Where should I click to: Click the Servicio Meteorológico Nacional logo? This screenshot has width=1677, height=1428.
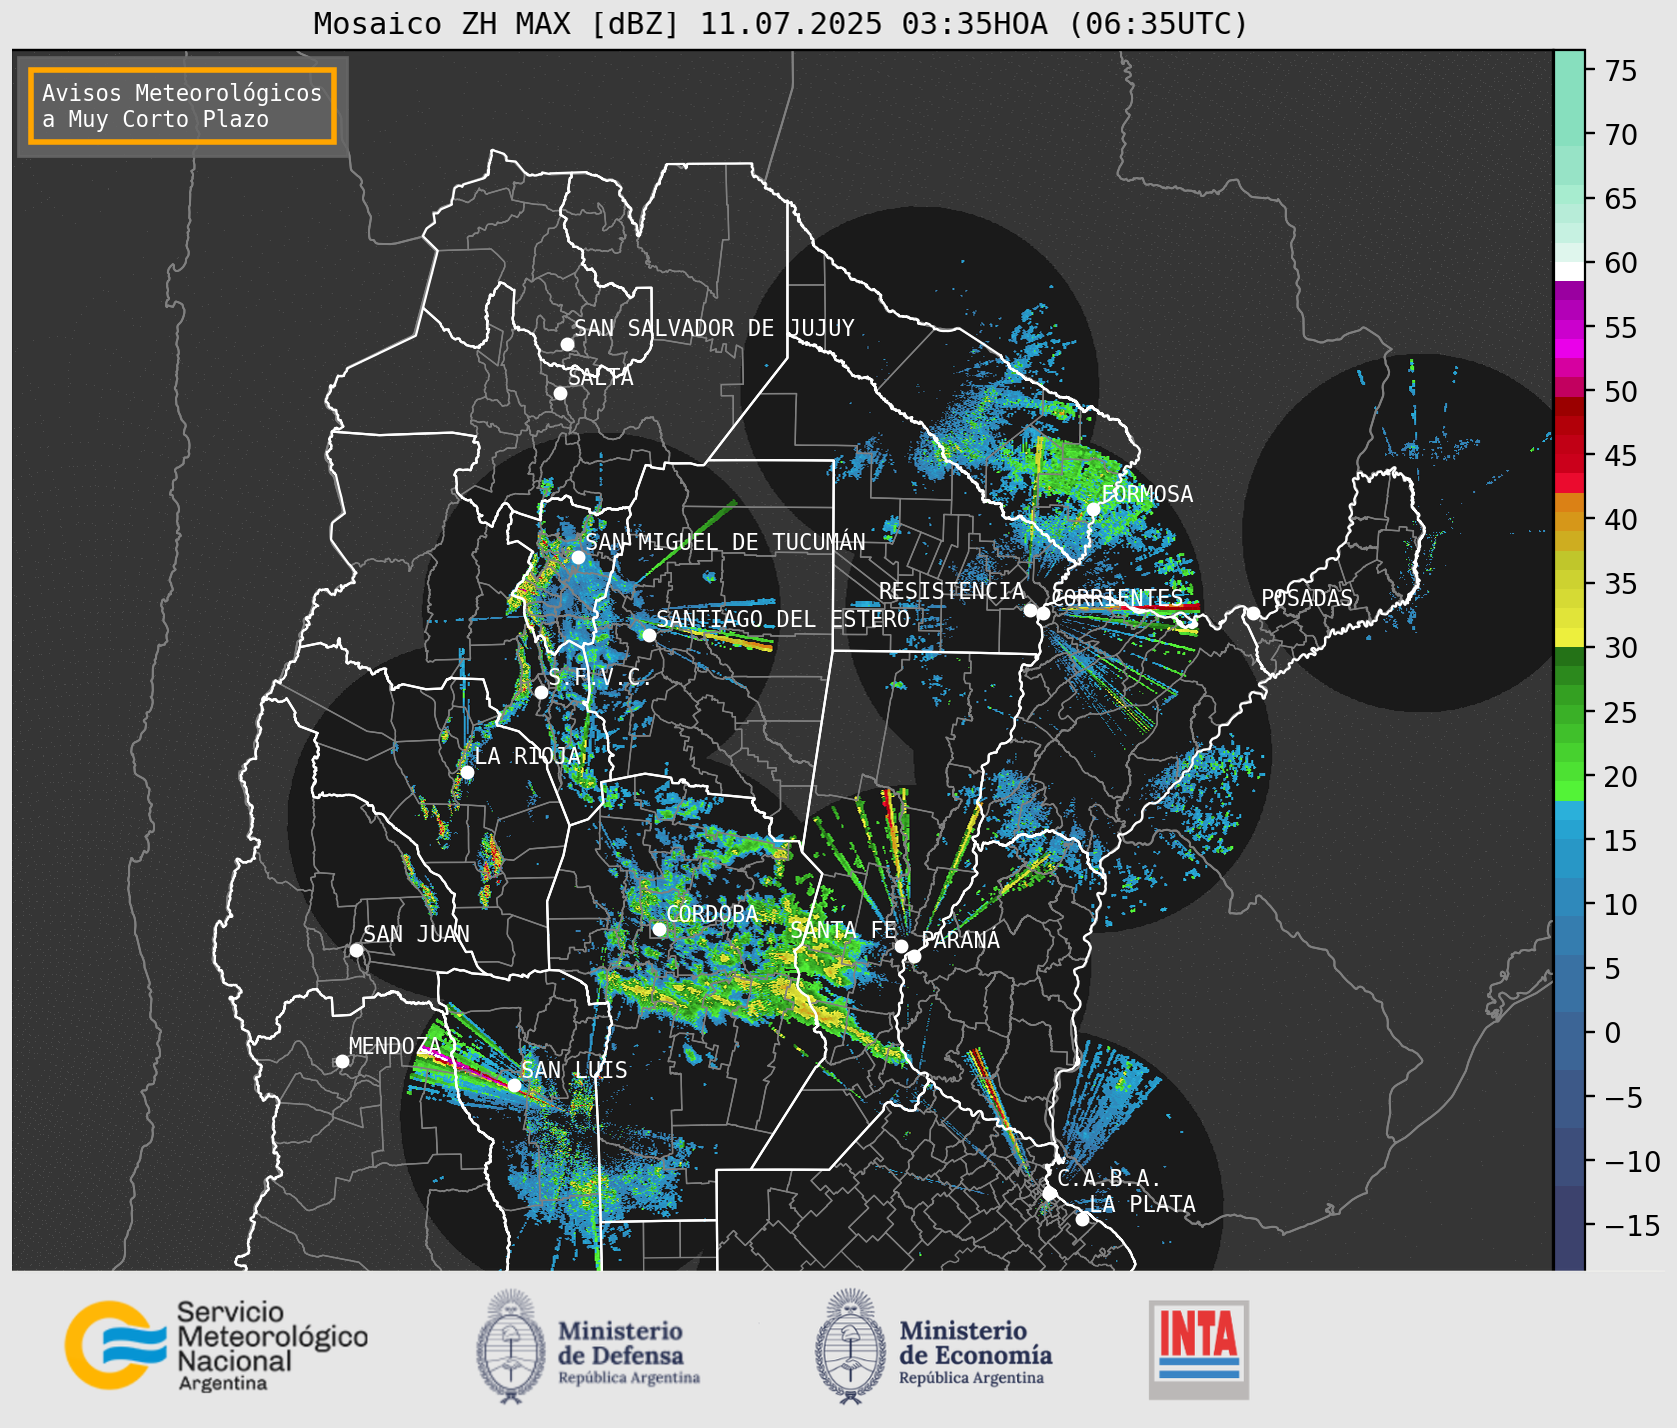click(216, 1345)
